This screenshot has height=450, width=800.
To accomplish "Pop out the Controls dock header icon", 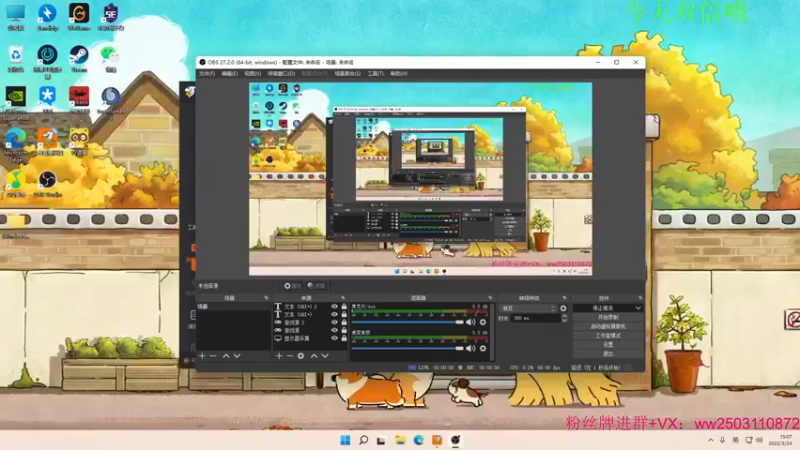I will click(640, 297).
